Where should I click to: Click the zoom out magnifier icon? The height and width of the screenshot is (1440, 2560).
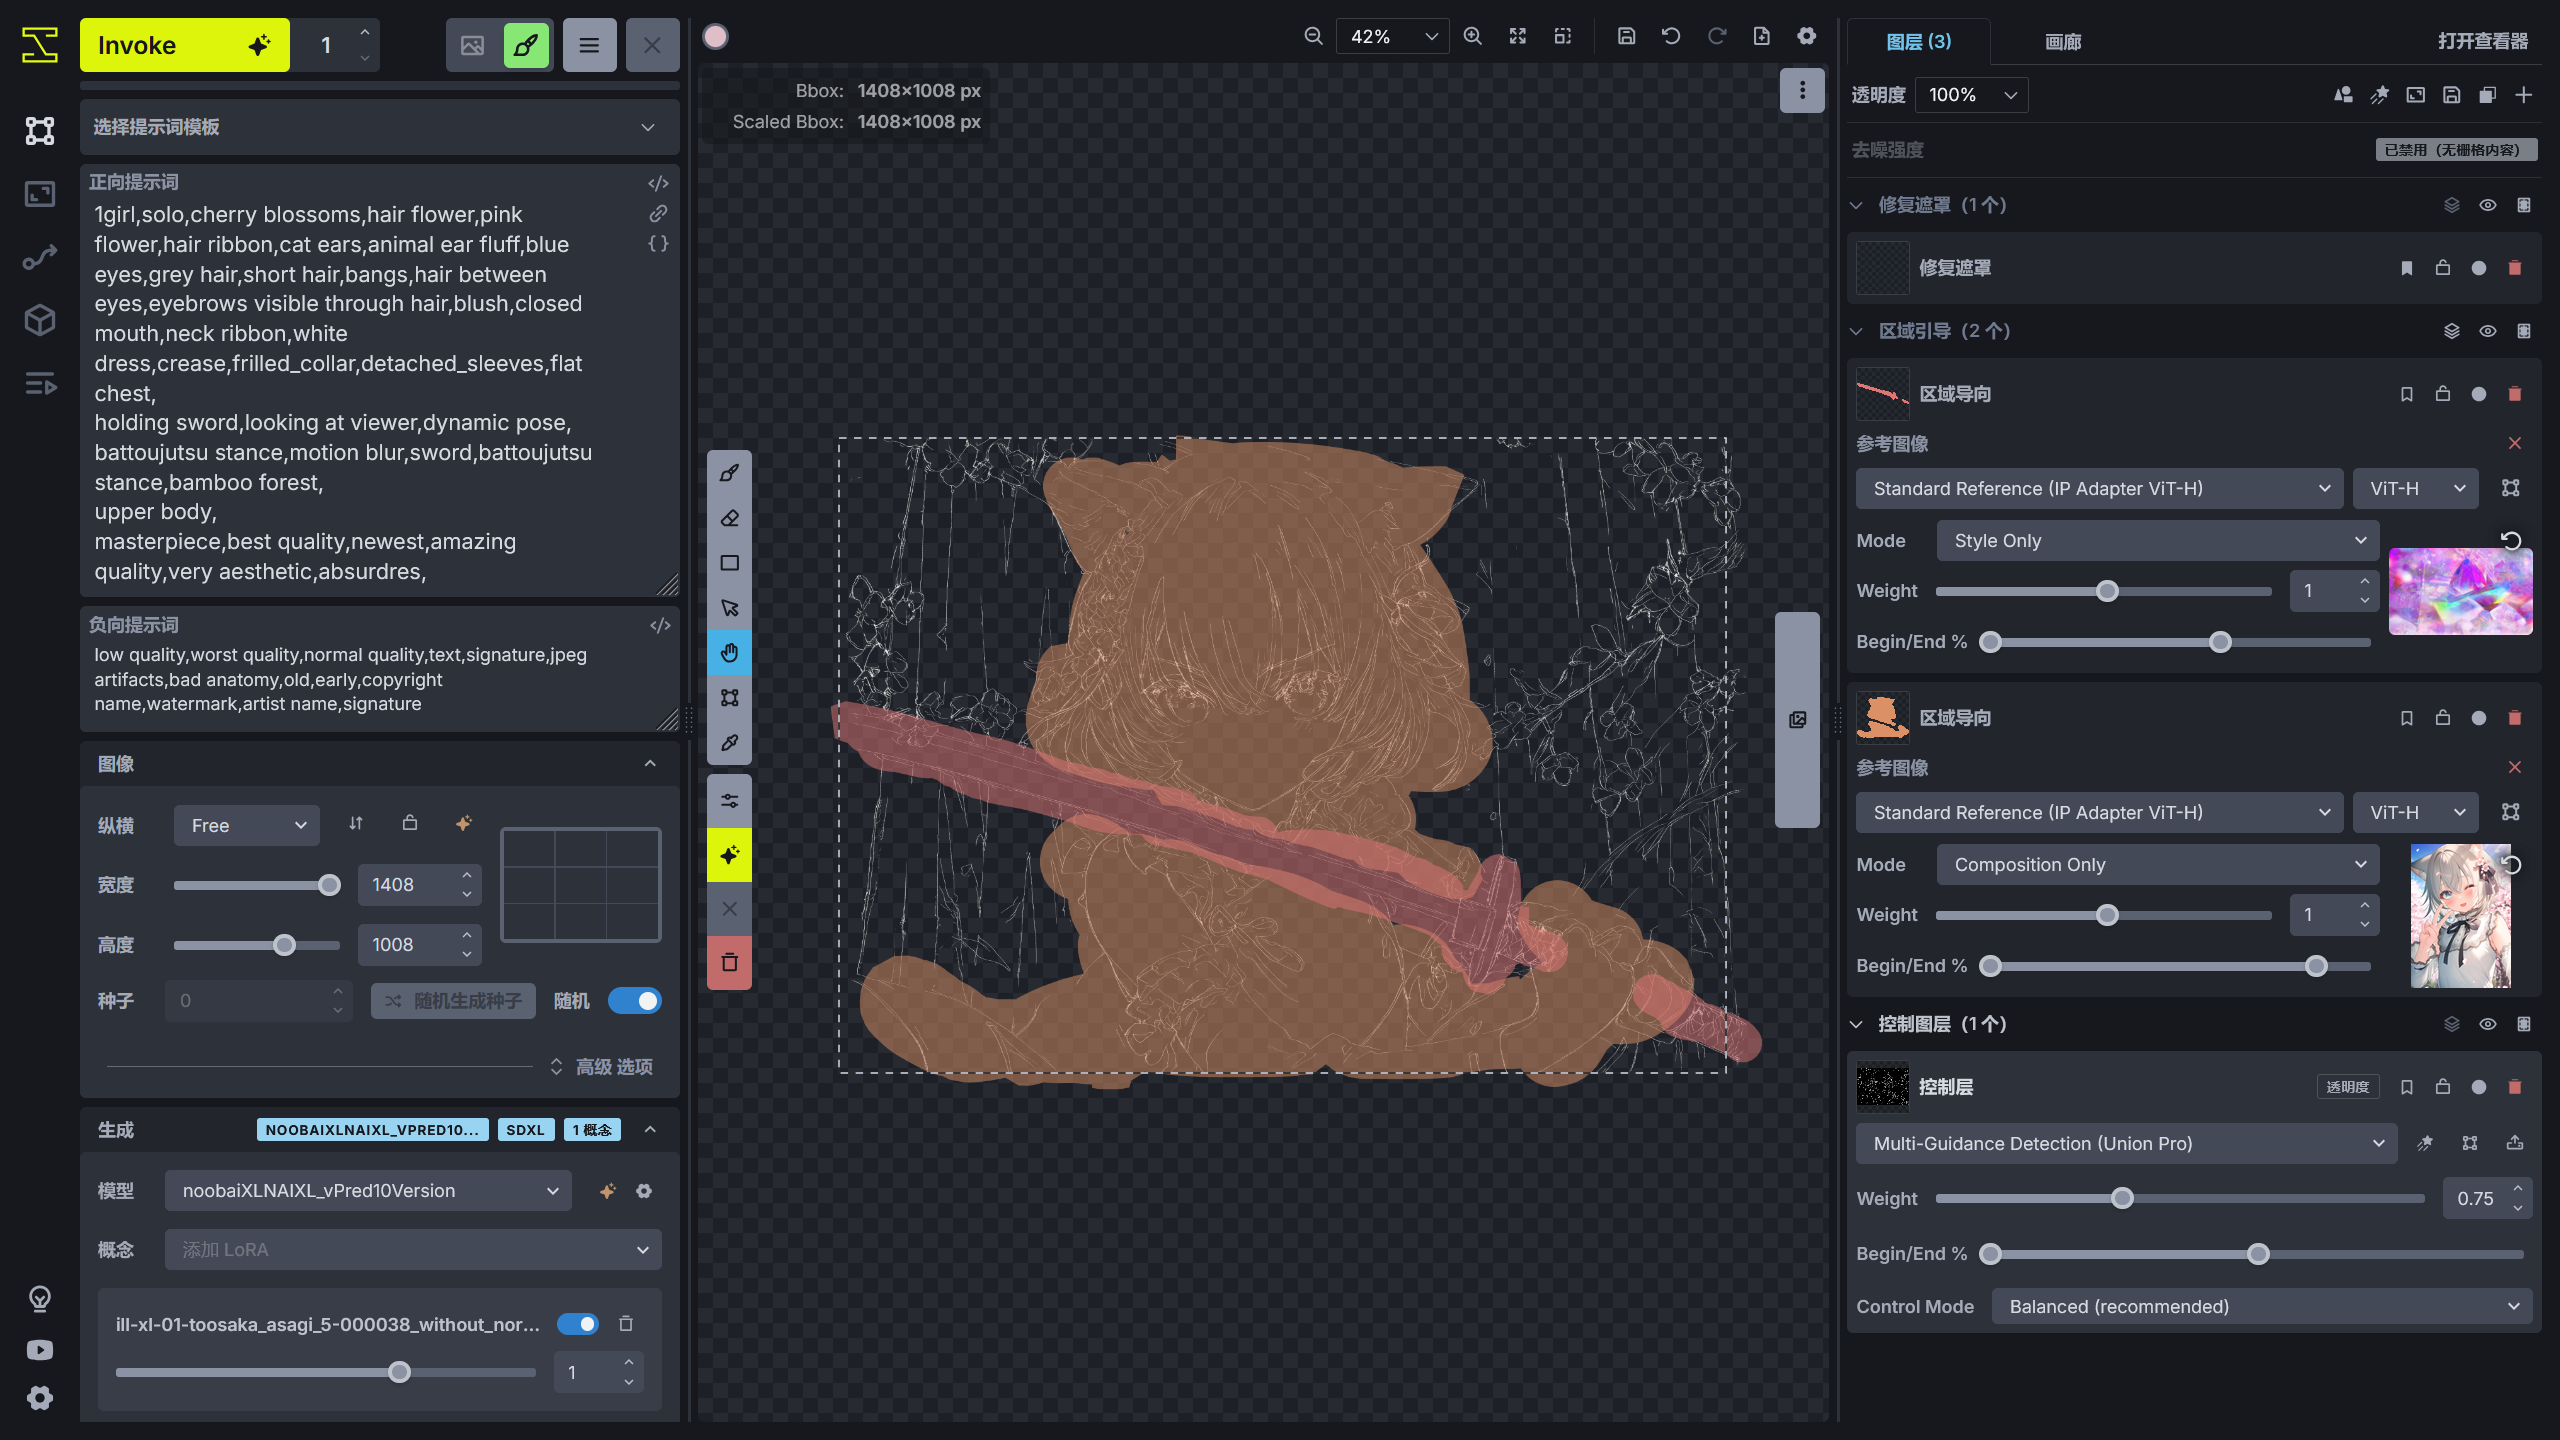point(1313,36)
